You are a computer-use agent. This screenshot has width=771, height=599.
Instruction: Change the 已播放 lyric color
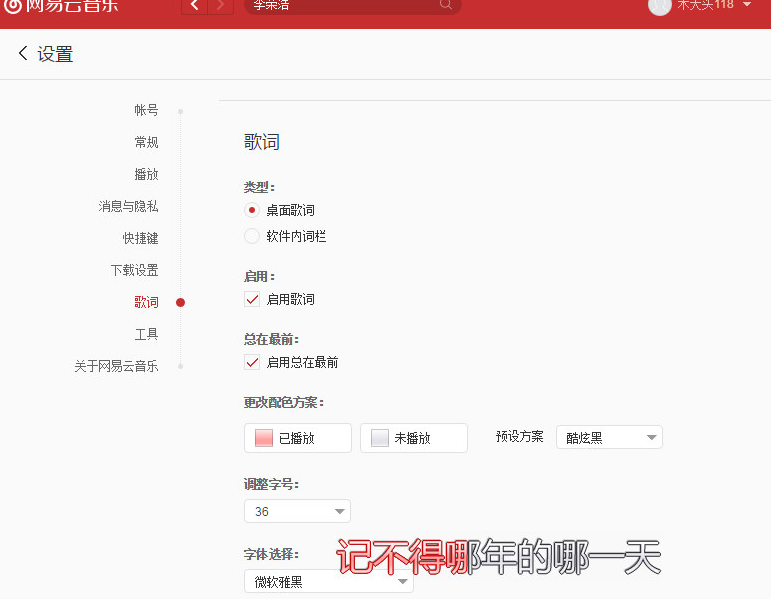coord(297,438)
